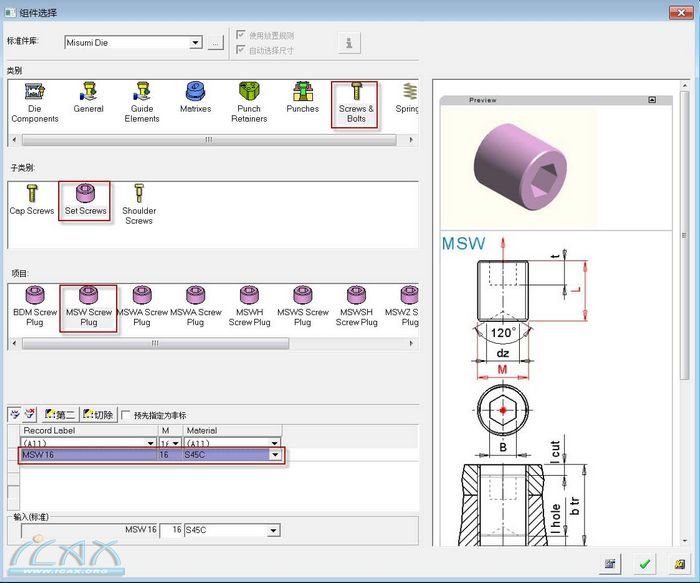Click the category list horizontal scrollbar
The width and height of the screenshot is (700, 583).
(209, 140)
